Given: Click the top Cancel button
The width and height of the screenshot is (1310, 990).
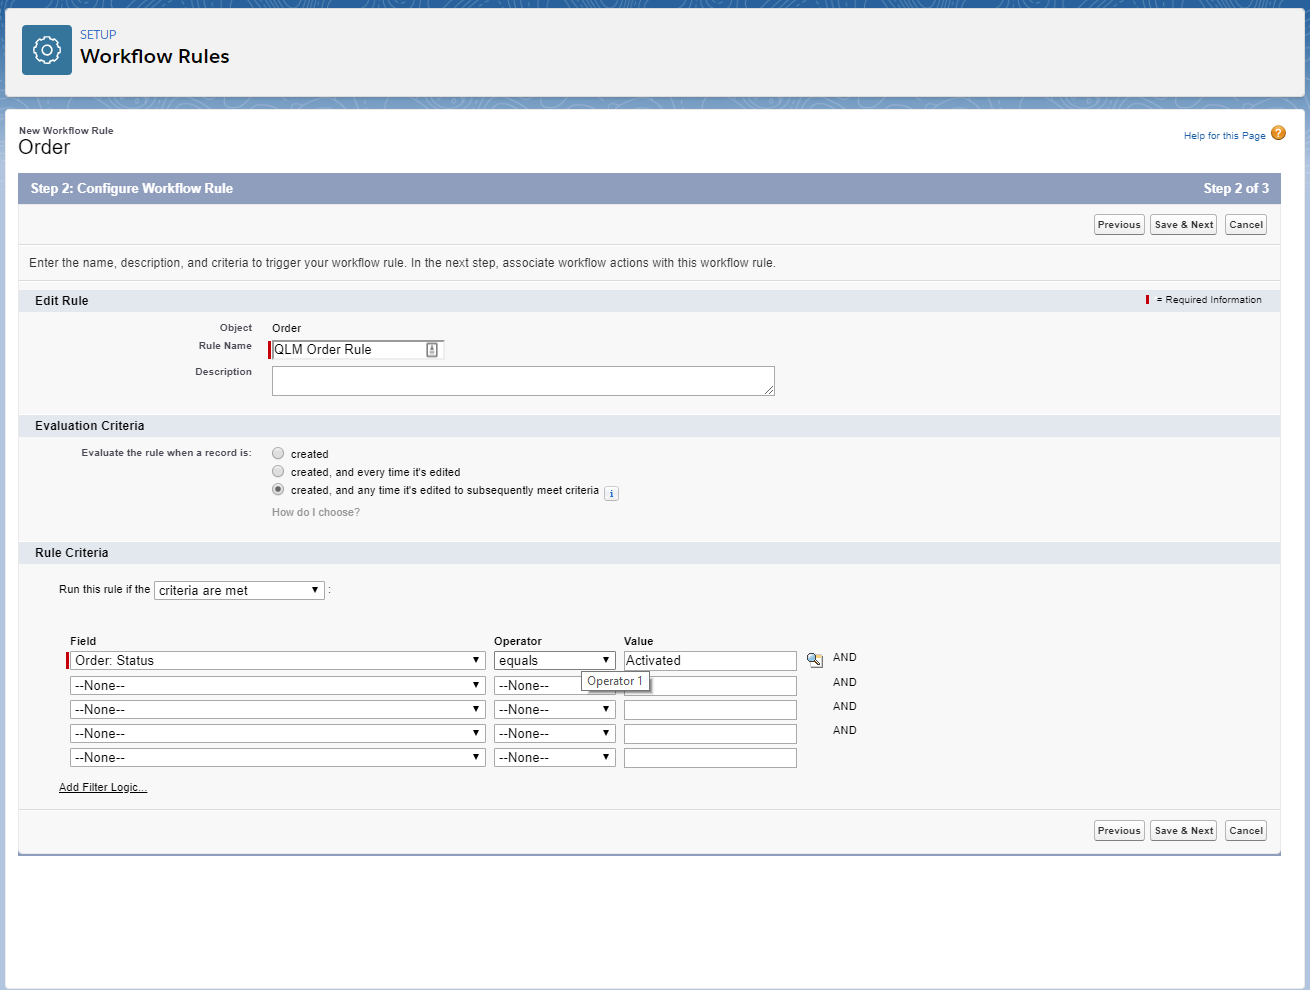Looking at the screenshot, I should tap(1246, 225).
